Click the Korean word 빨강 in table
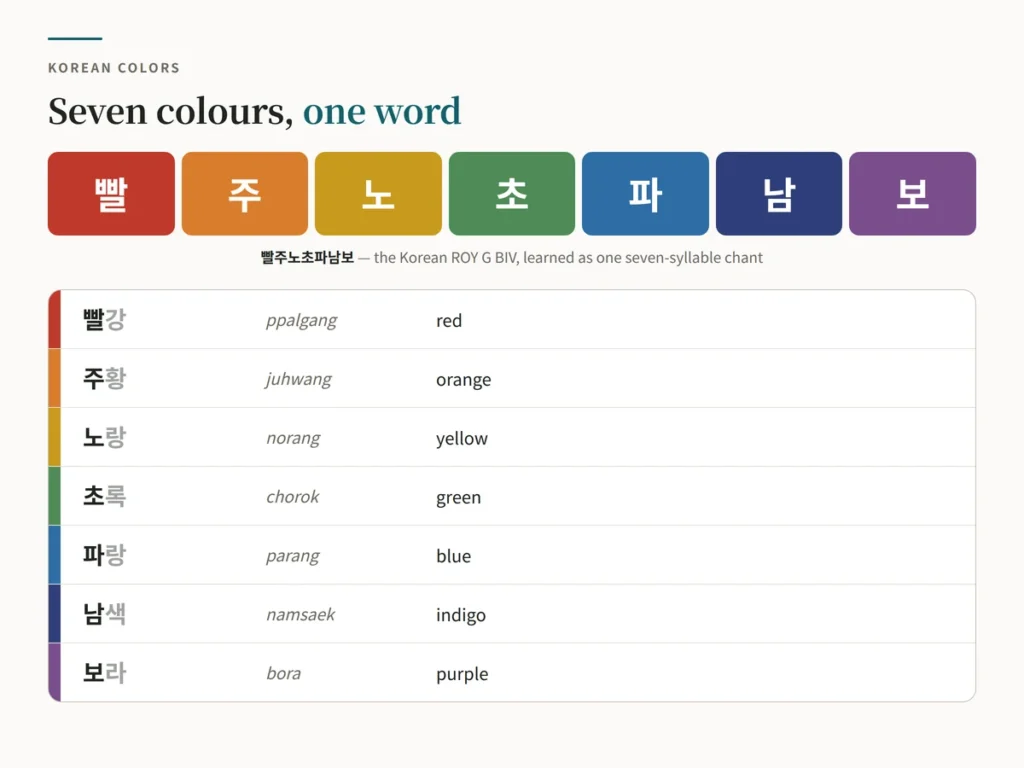 point(104,320)
